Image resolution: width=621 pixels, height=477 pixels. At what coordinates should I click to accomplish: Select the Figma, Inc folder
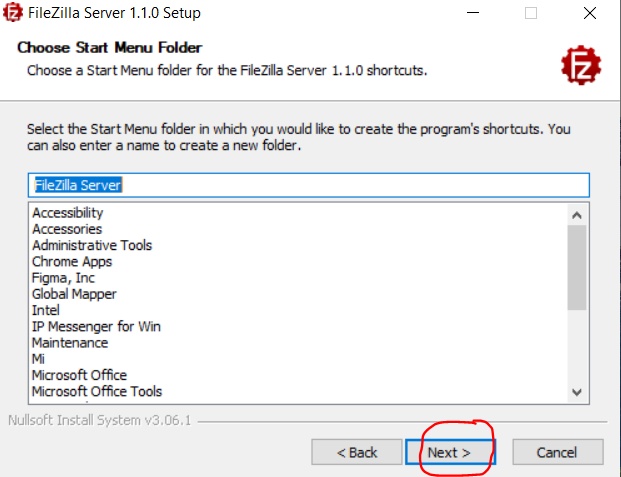point(64,278)
